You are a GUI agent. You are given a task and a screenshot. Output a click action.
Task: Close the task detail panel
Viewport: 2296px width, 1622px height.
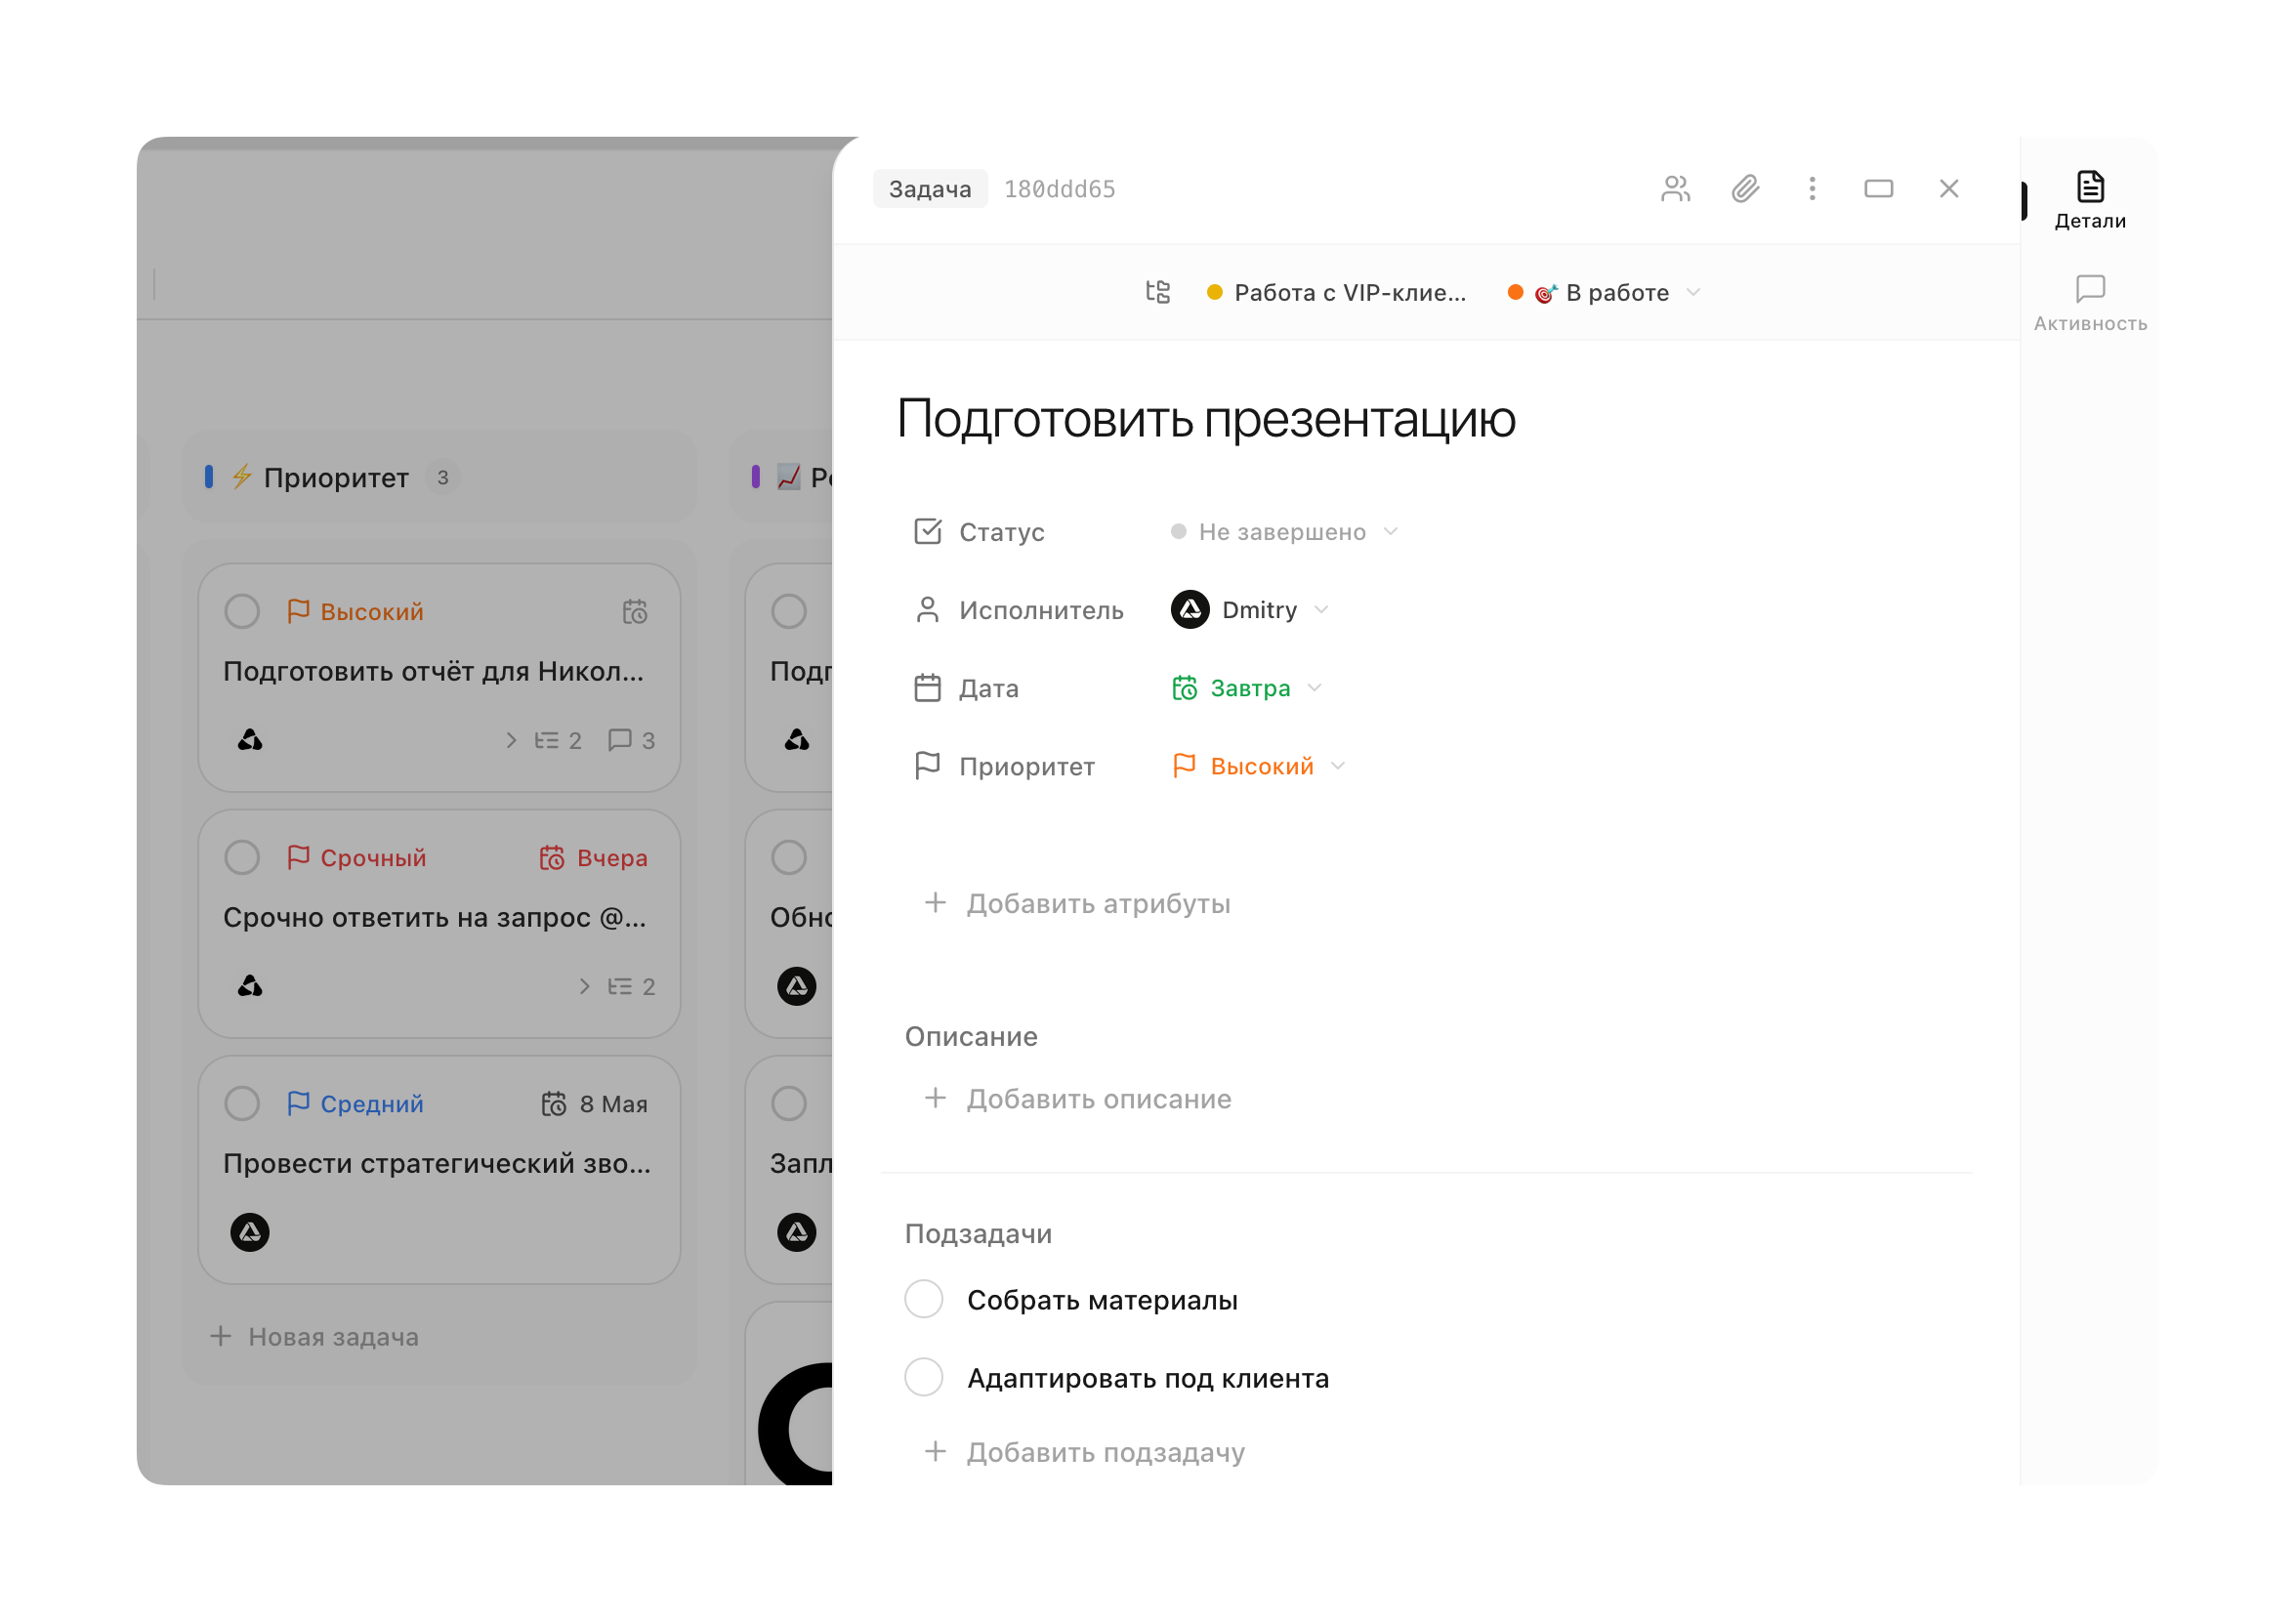(x=1949, y=189)
